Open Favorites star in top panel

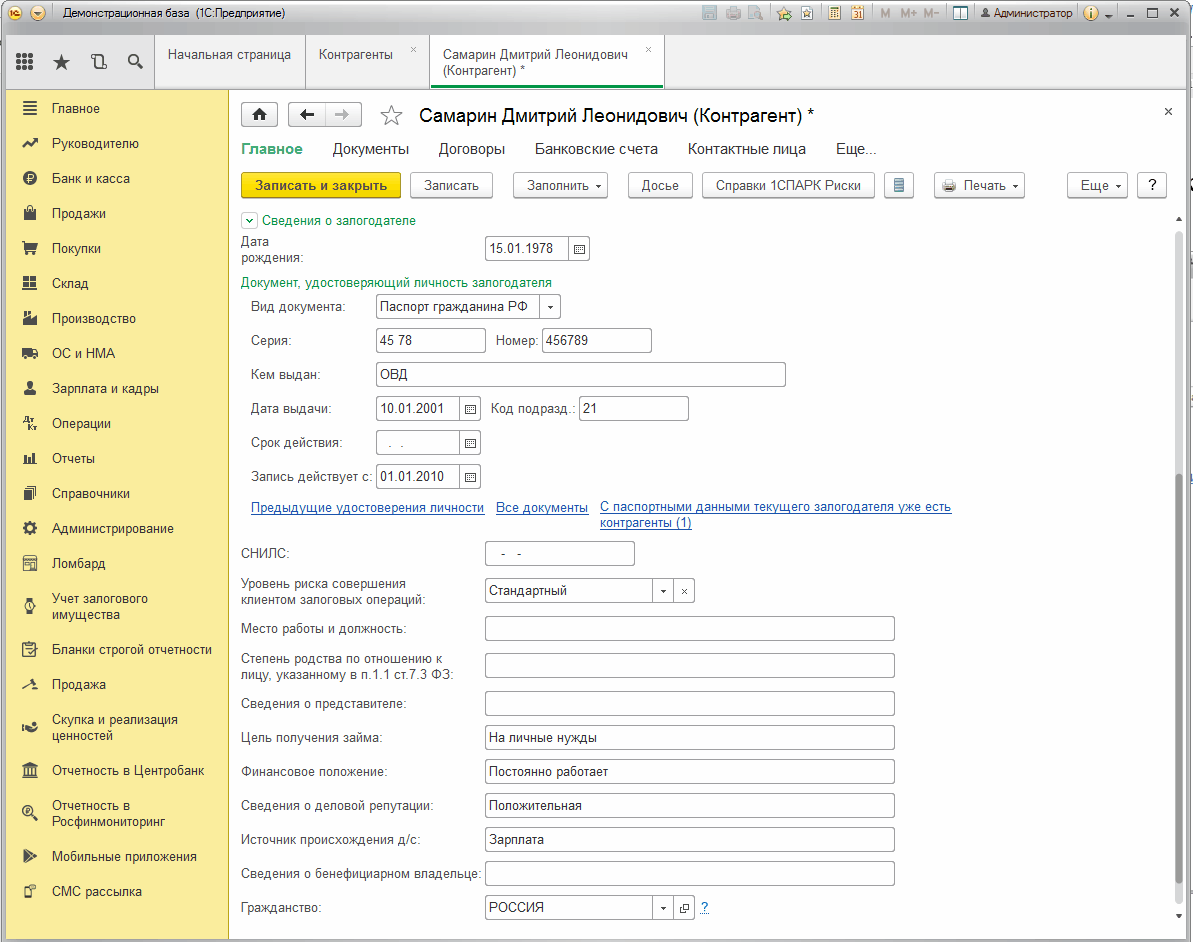62,62
